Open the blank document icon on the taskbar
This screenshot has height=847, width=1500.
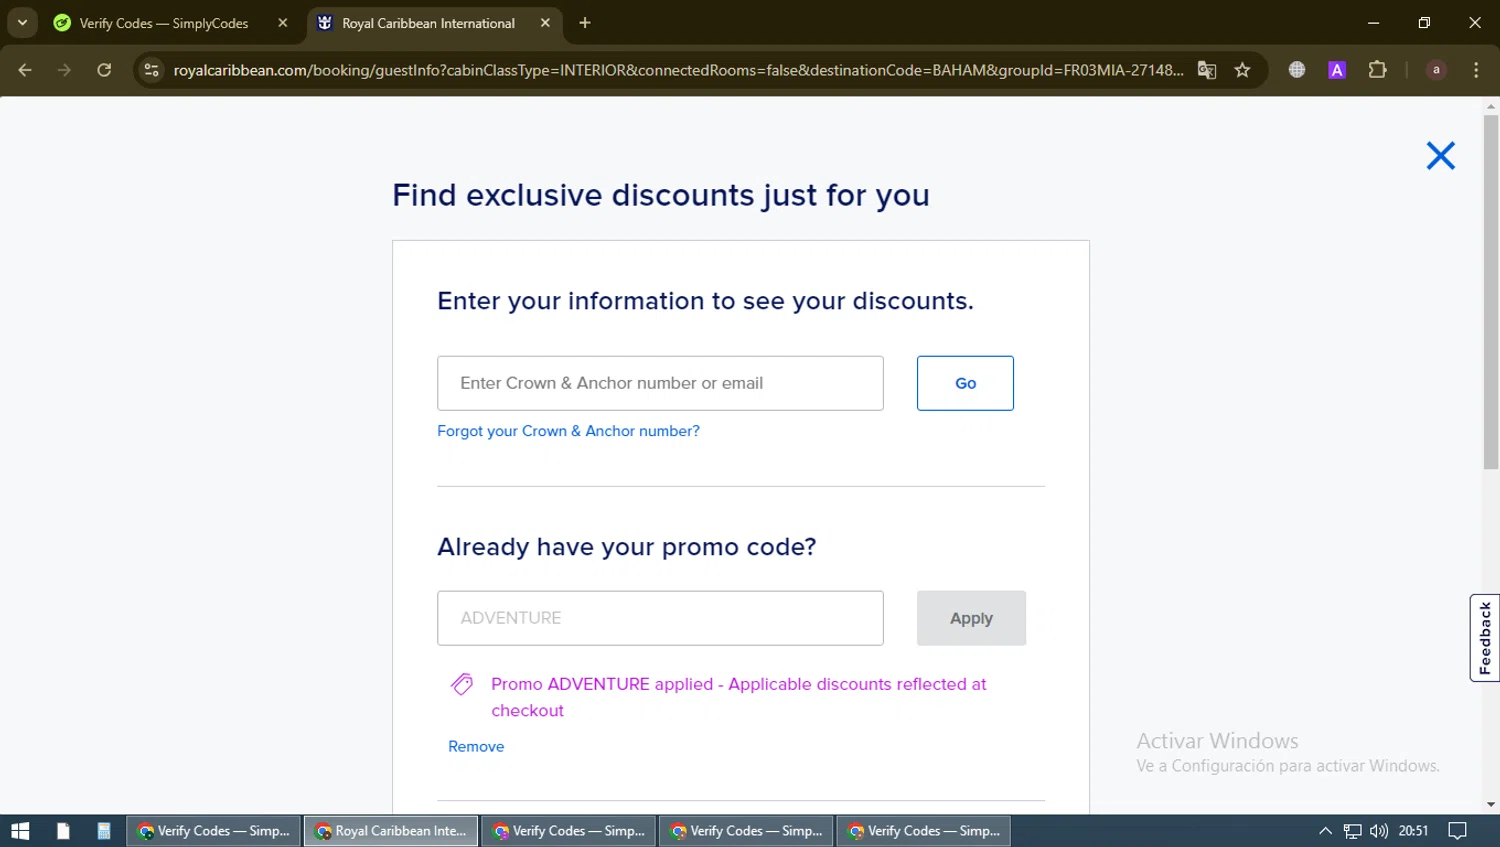63,831
